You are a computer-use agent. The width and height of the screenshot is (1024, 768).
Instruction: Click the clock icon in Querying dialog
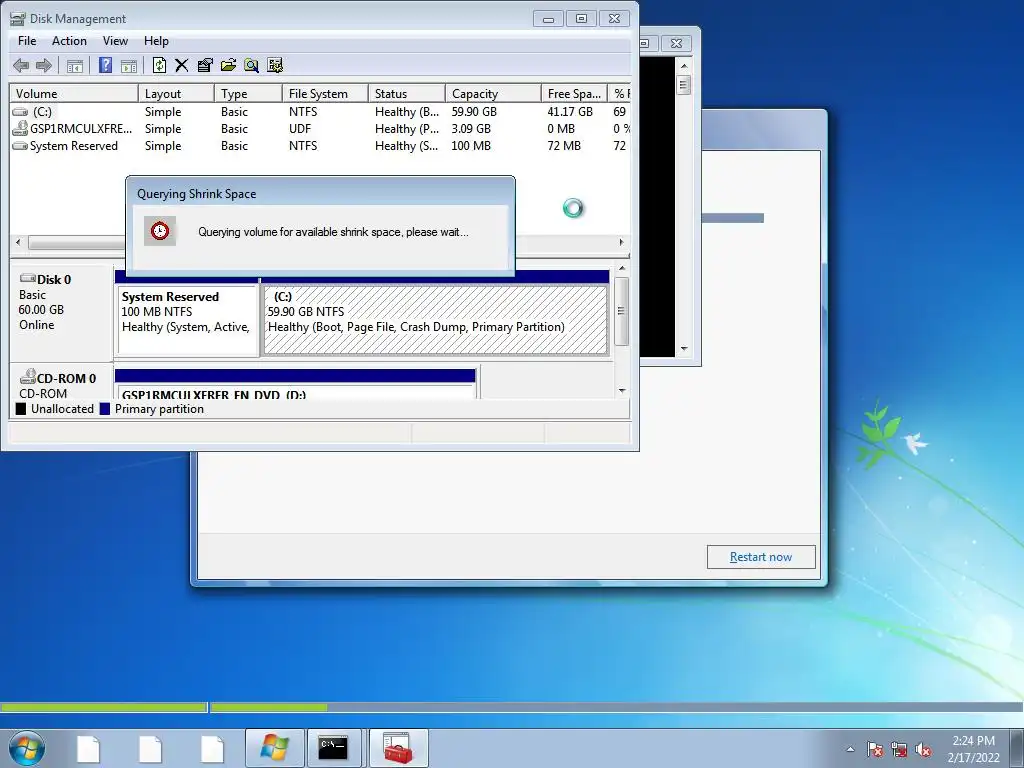click(159, 231)
